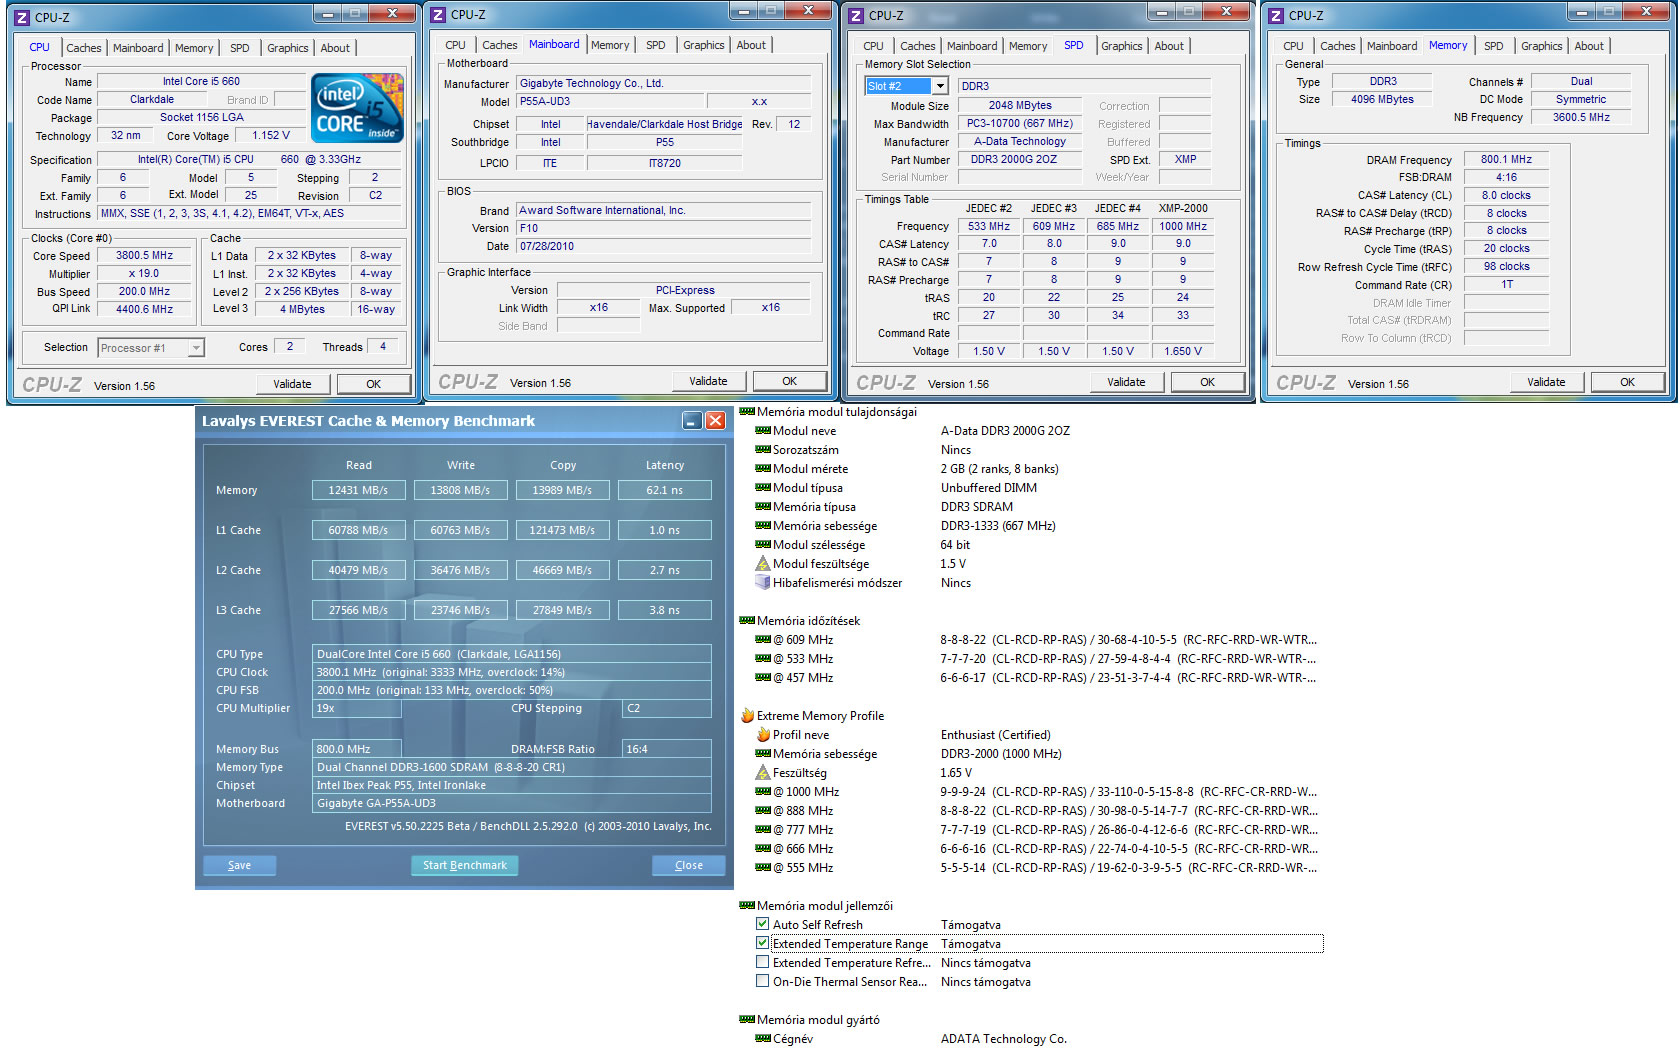Screen dimensions: 1680x1050
Task: Click the Z icon in CPU-Z Memory window title
Action: pyautogui.click(x=1276, y=16)
